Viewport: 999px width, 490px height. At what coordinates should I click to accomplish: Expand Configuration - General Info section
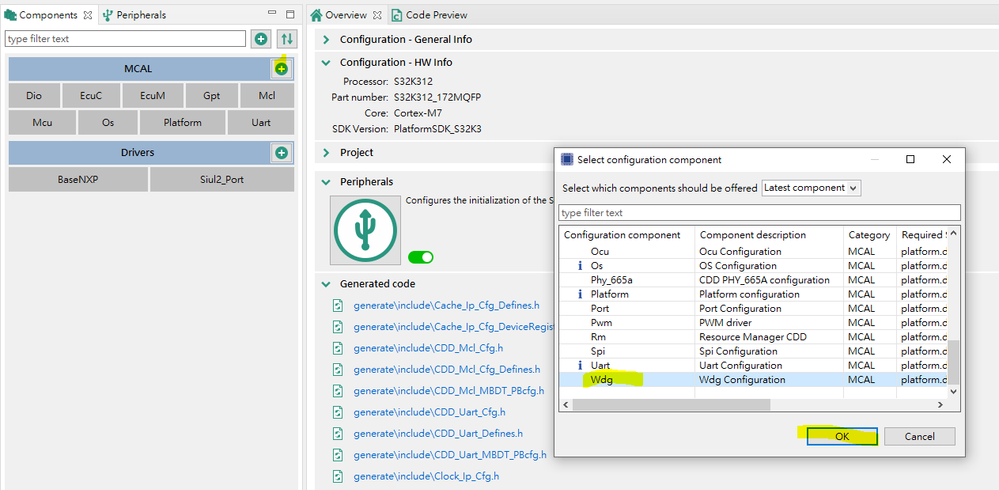[326, 40]
